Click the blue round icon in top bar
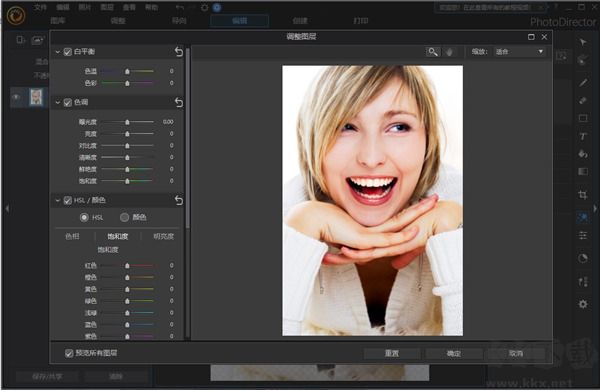600x390 pixels. coord(217,8)
